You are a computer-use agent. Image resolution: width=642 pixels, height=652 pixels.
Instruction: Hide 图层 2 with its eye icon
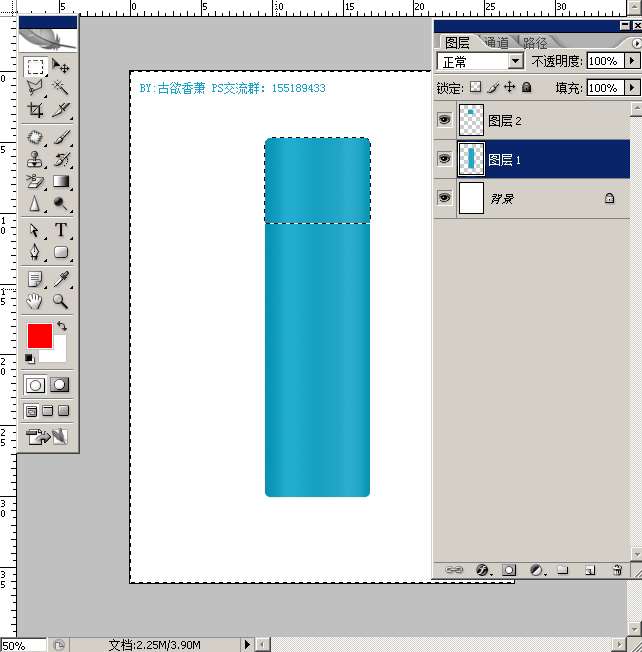[x=445, y=121]
